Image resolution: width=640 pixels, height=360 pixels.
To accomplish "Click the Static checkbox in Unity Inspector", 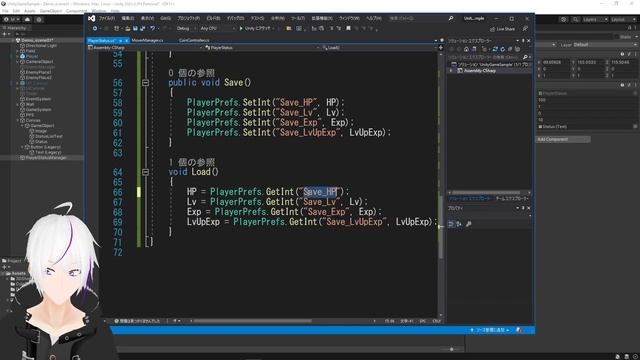I will pyautogui.click(x=616, y=37).
